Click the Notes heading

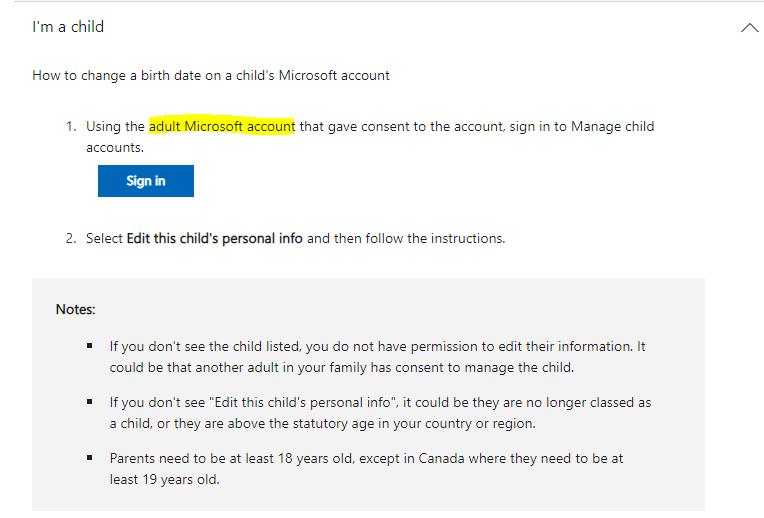pos(76,309)
